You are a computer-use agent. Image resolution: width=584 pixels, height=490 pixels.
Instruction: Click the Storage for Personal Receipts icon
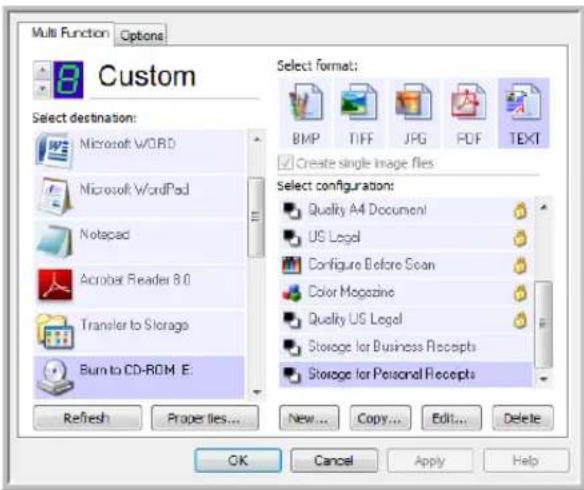point(291,375)
